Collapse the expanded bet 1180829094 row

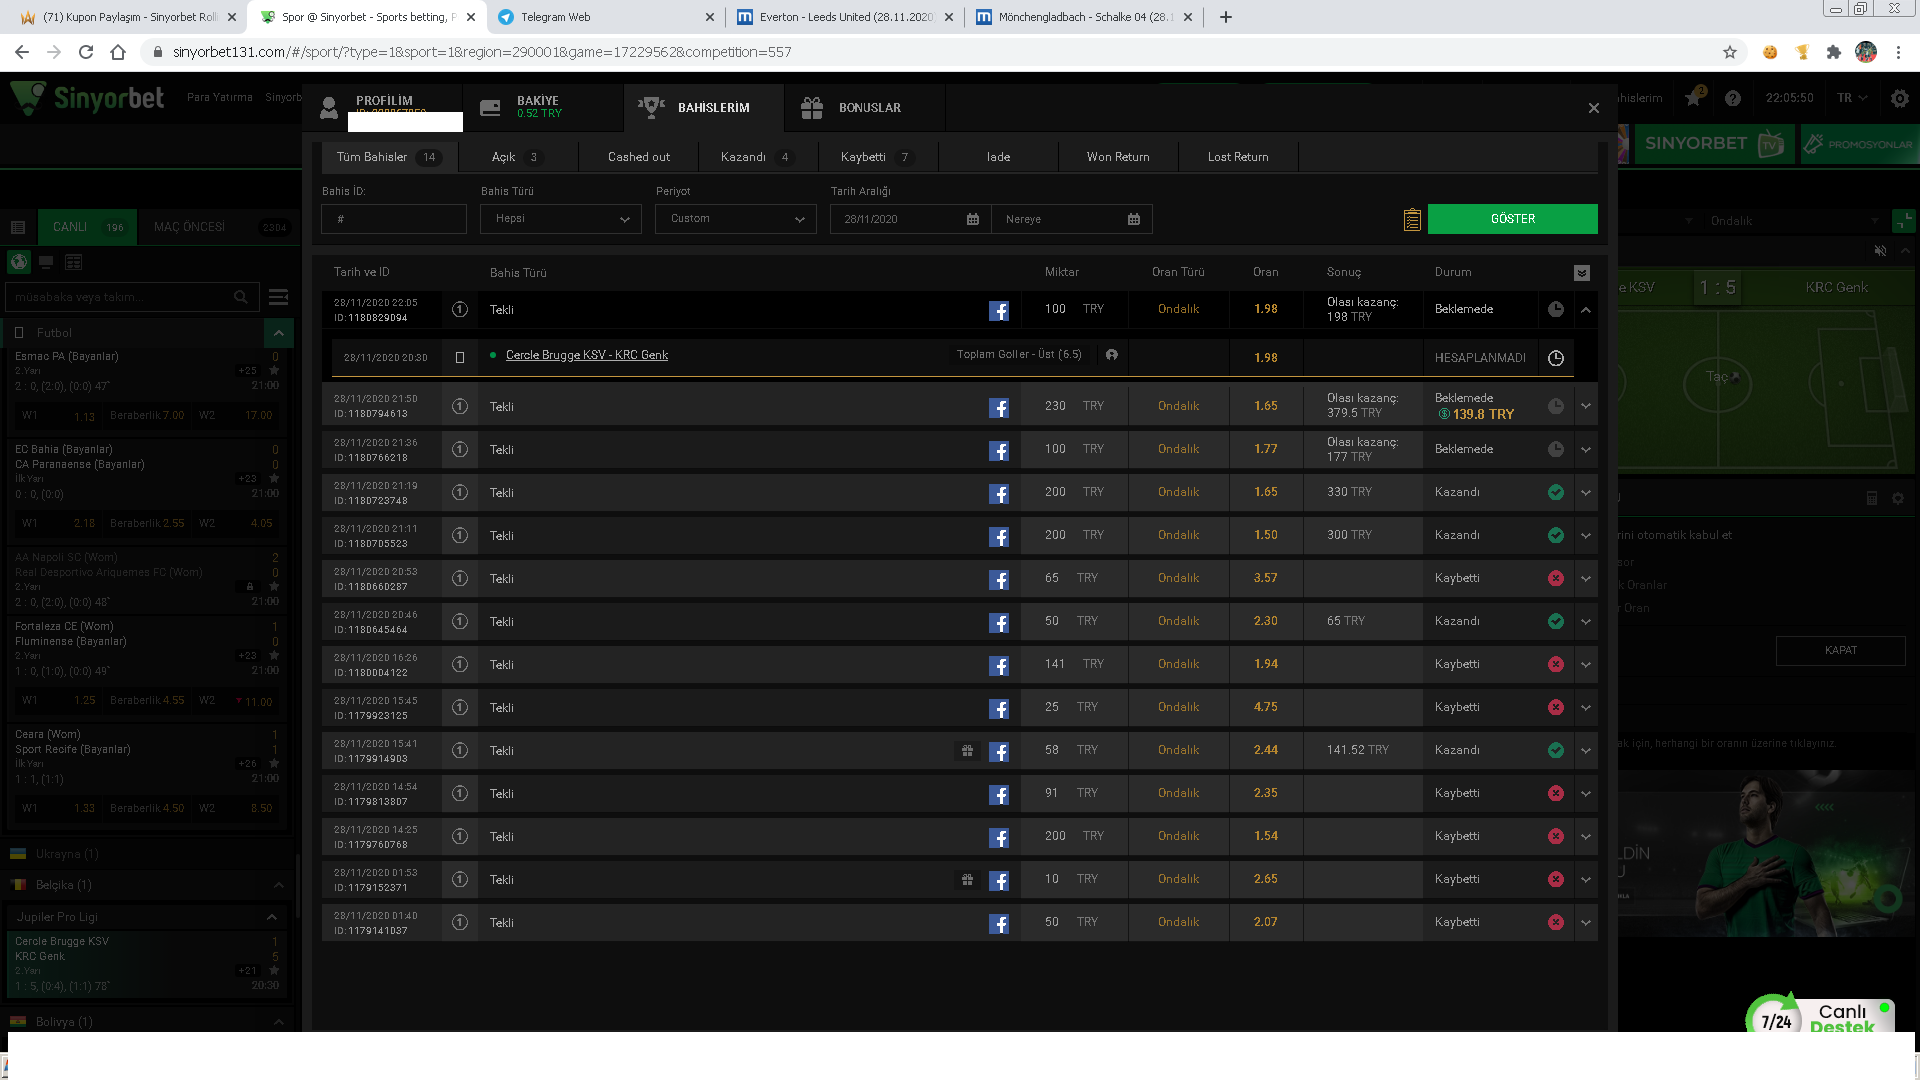pos(1586,311)
